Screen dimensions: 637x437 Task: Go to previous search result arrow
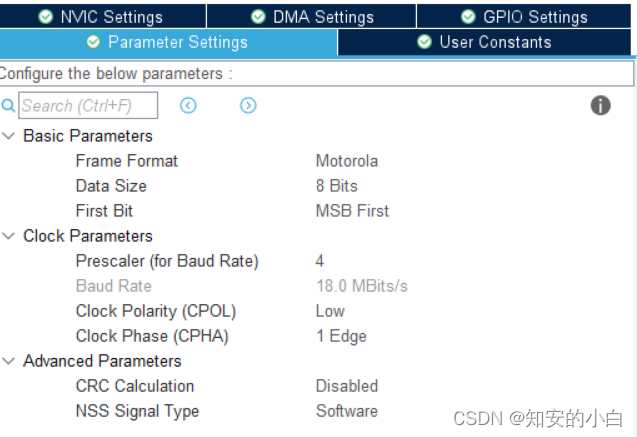click(x=188, y=106)
